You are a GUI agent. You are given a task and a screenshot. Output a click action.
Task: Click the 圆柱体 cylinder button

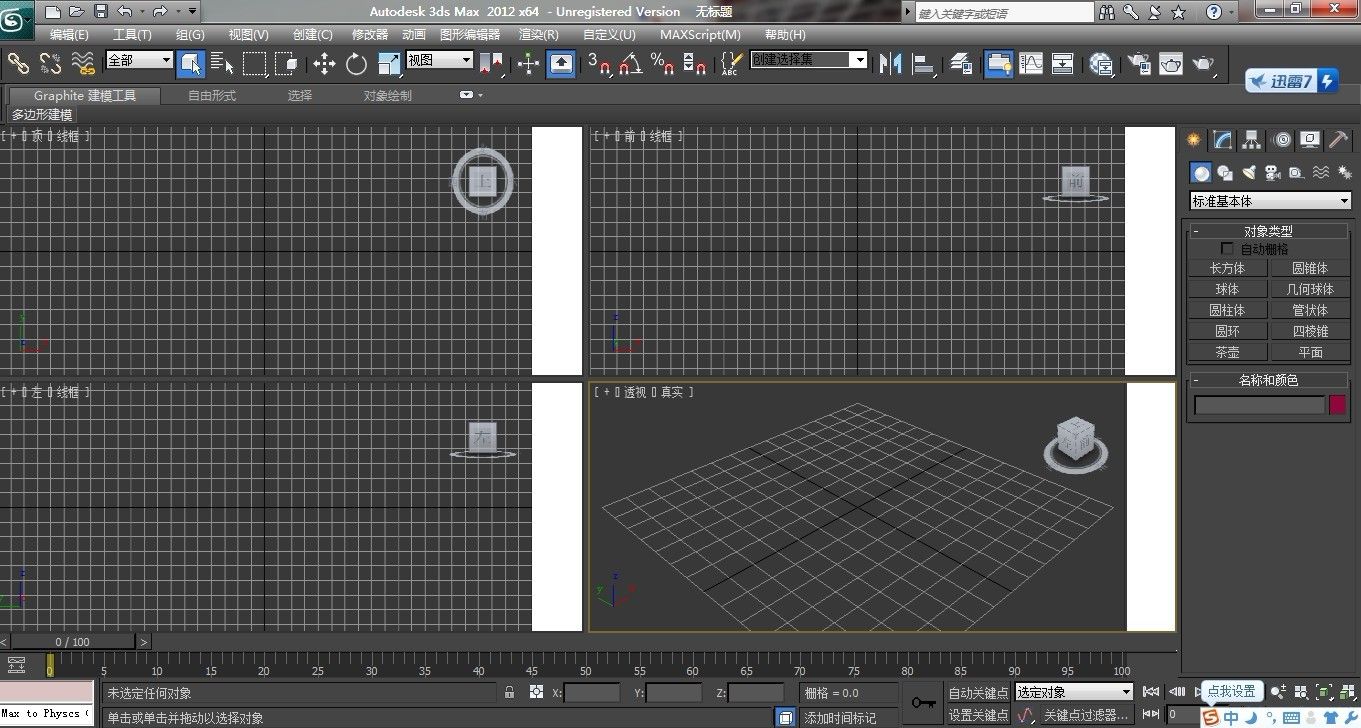click(1227, 310)
